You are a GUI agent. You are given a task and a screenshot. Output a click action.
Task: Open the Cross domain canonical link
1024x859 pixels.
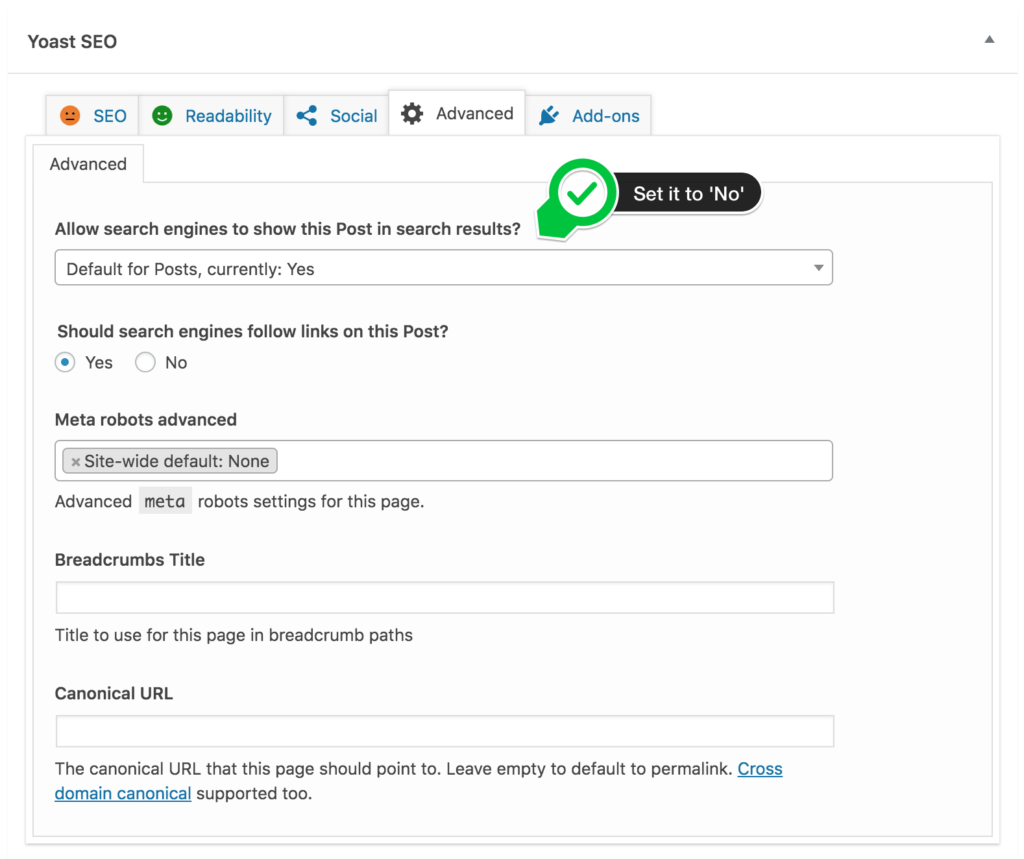[x=760, y=769]
